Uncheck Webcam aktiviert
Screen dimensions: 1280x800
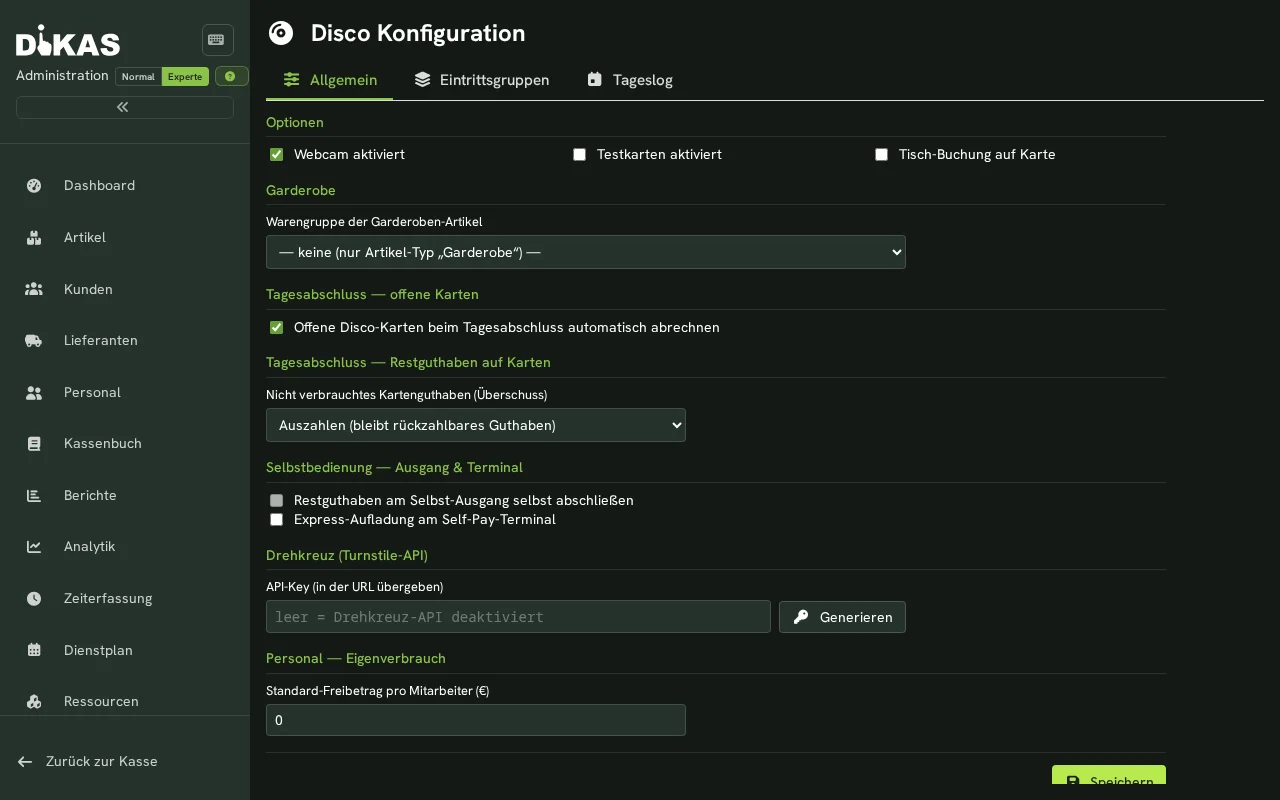(277, 154)
